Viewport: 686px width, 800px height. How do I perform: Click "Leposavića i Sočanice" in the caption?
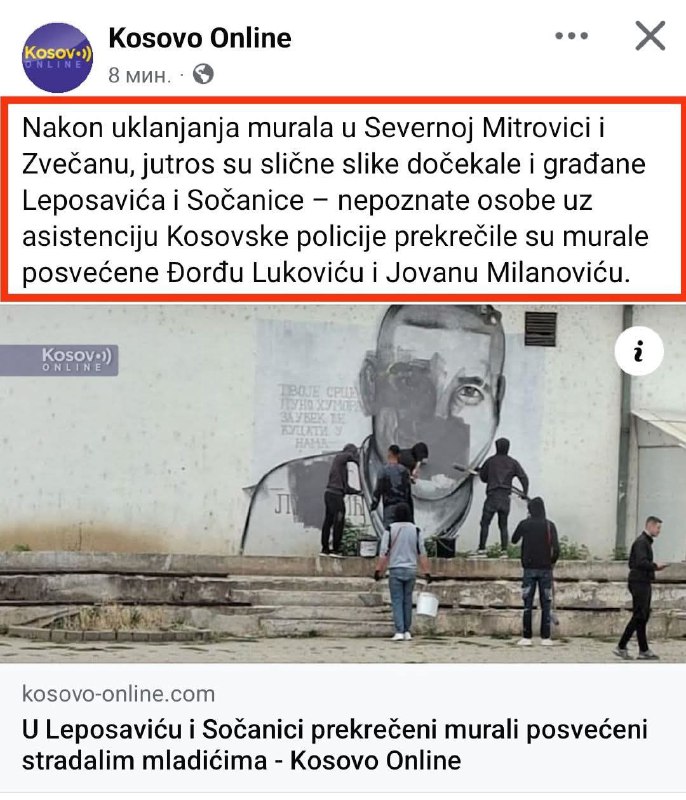[163, 201]
